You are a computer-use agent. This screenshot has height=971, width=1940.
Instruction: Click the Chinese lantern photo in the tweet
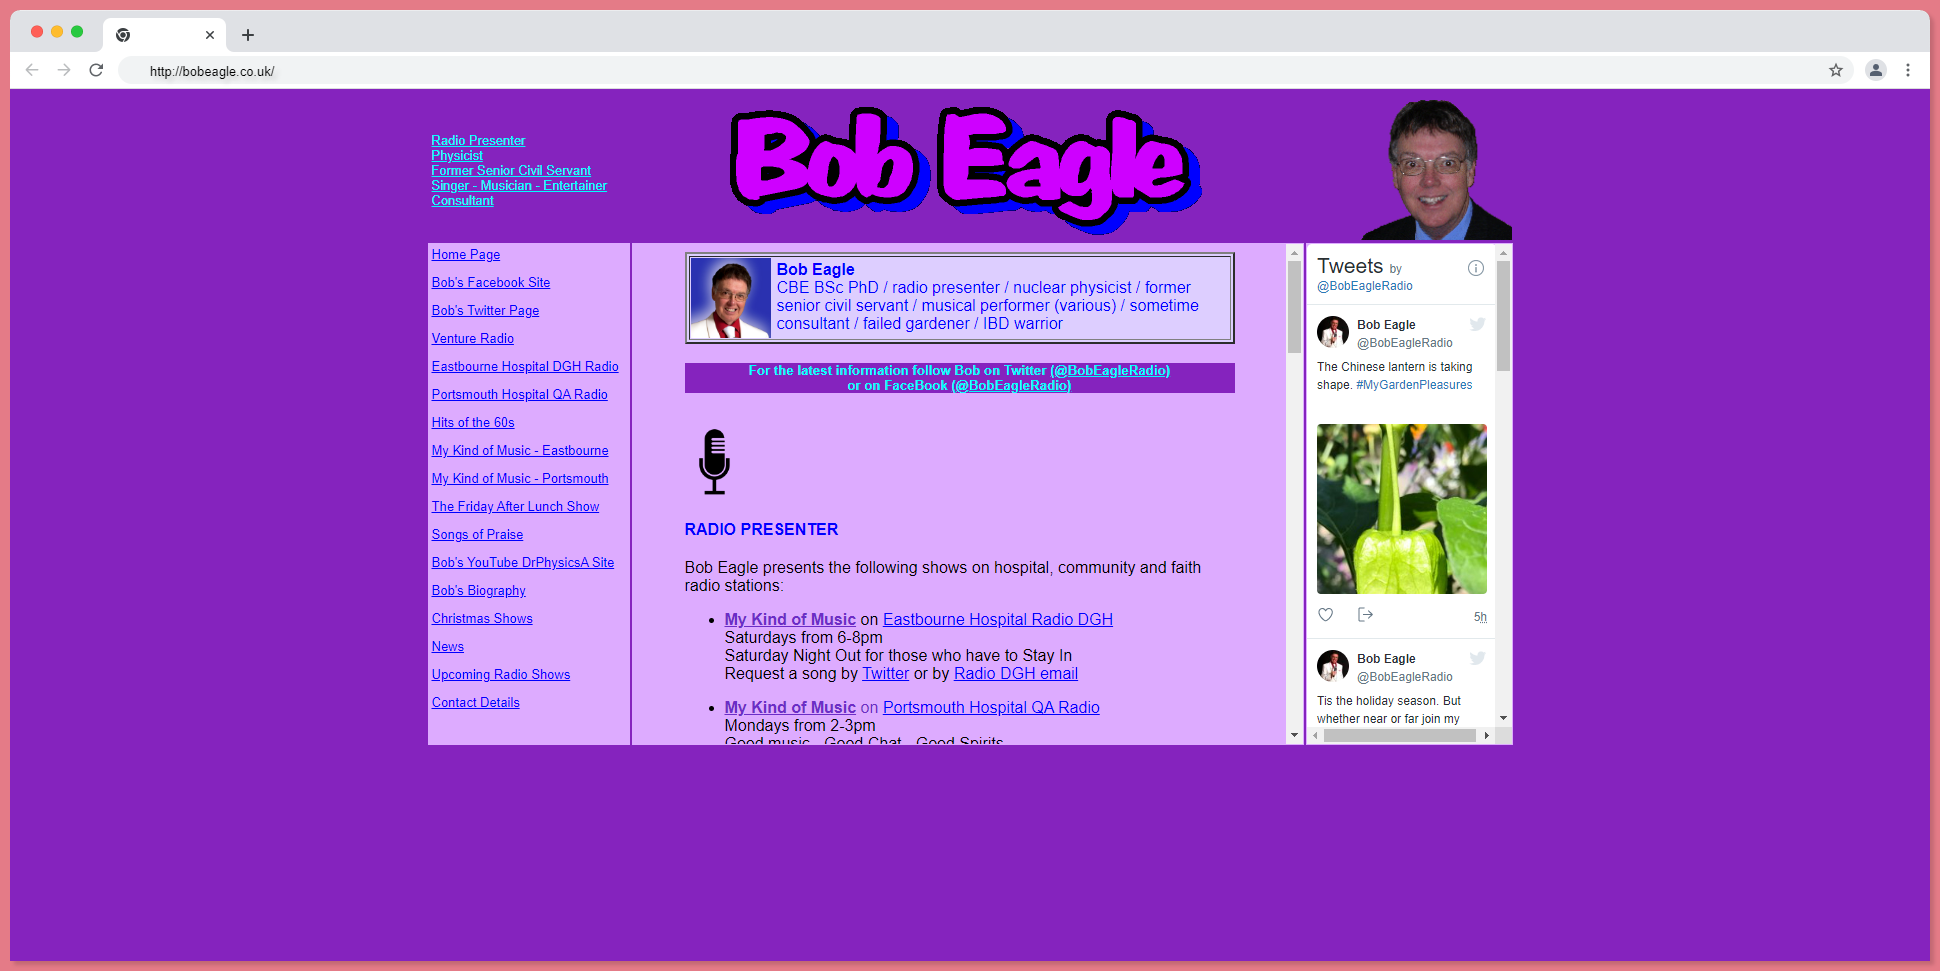click(x=1401, y=508)
